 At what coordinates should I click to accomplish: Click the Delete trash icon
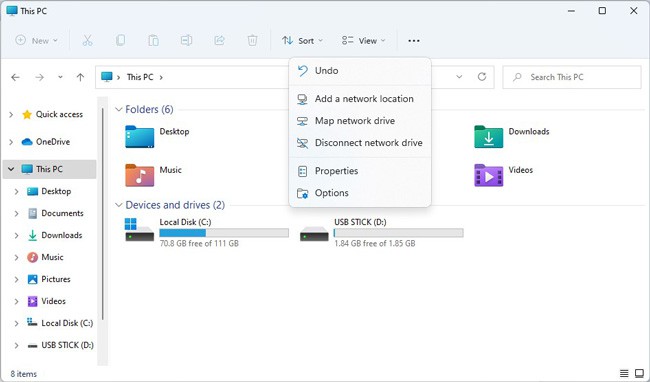point(252,41)
